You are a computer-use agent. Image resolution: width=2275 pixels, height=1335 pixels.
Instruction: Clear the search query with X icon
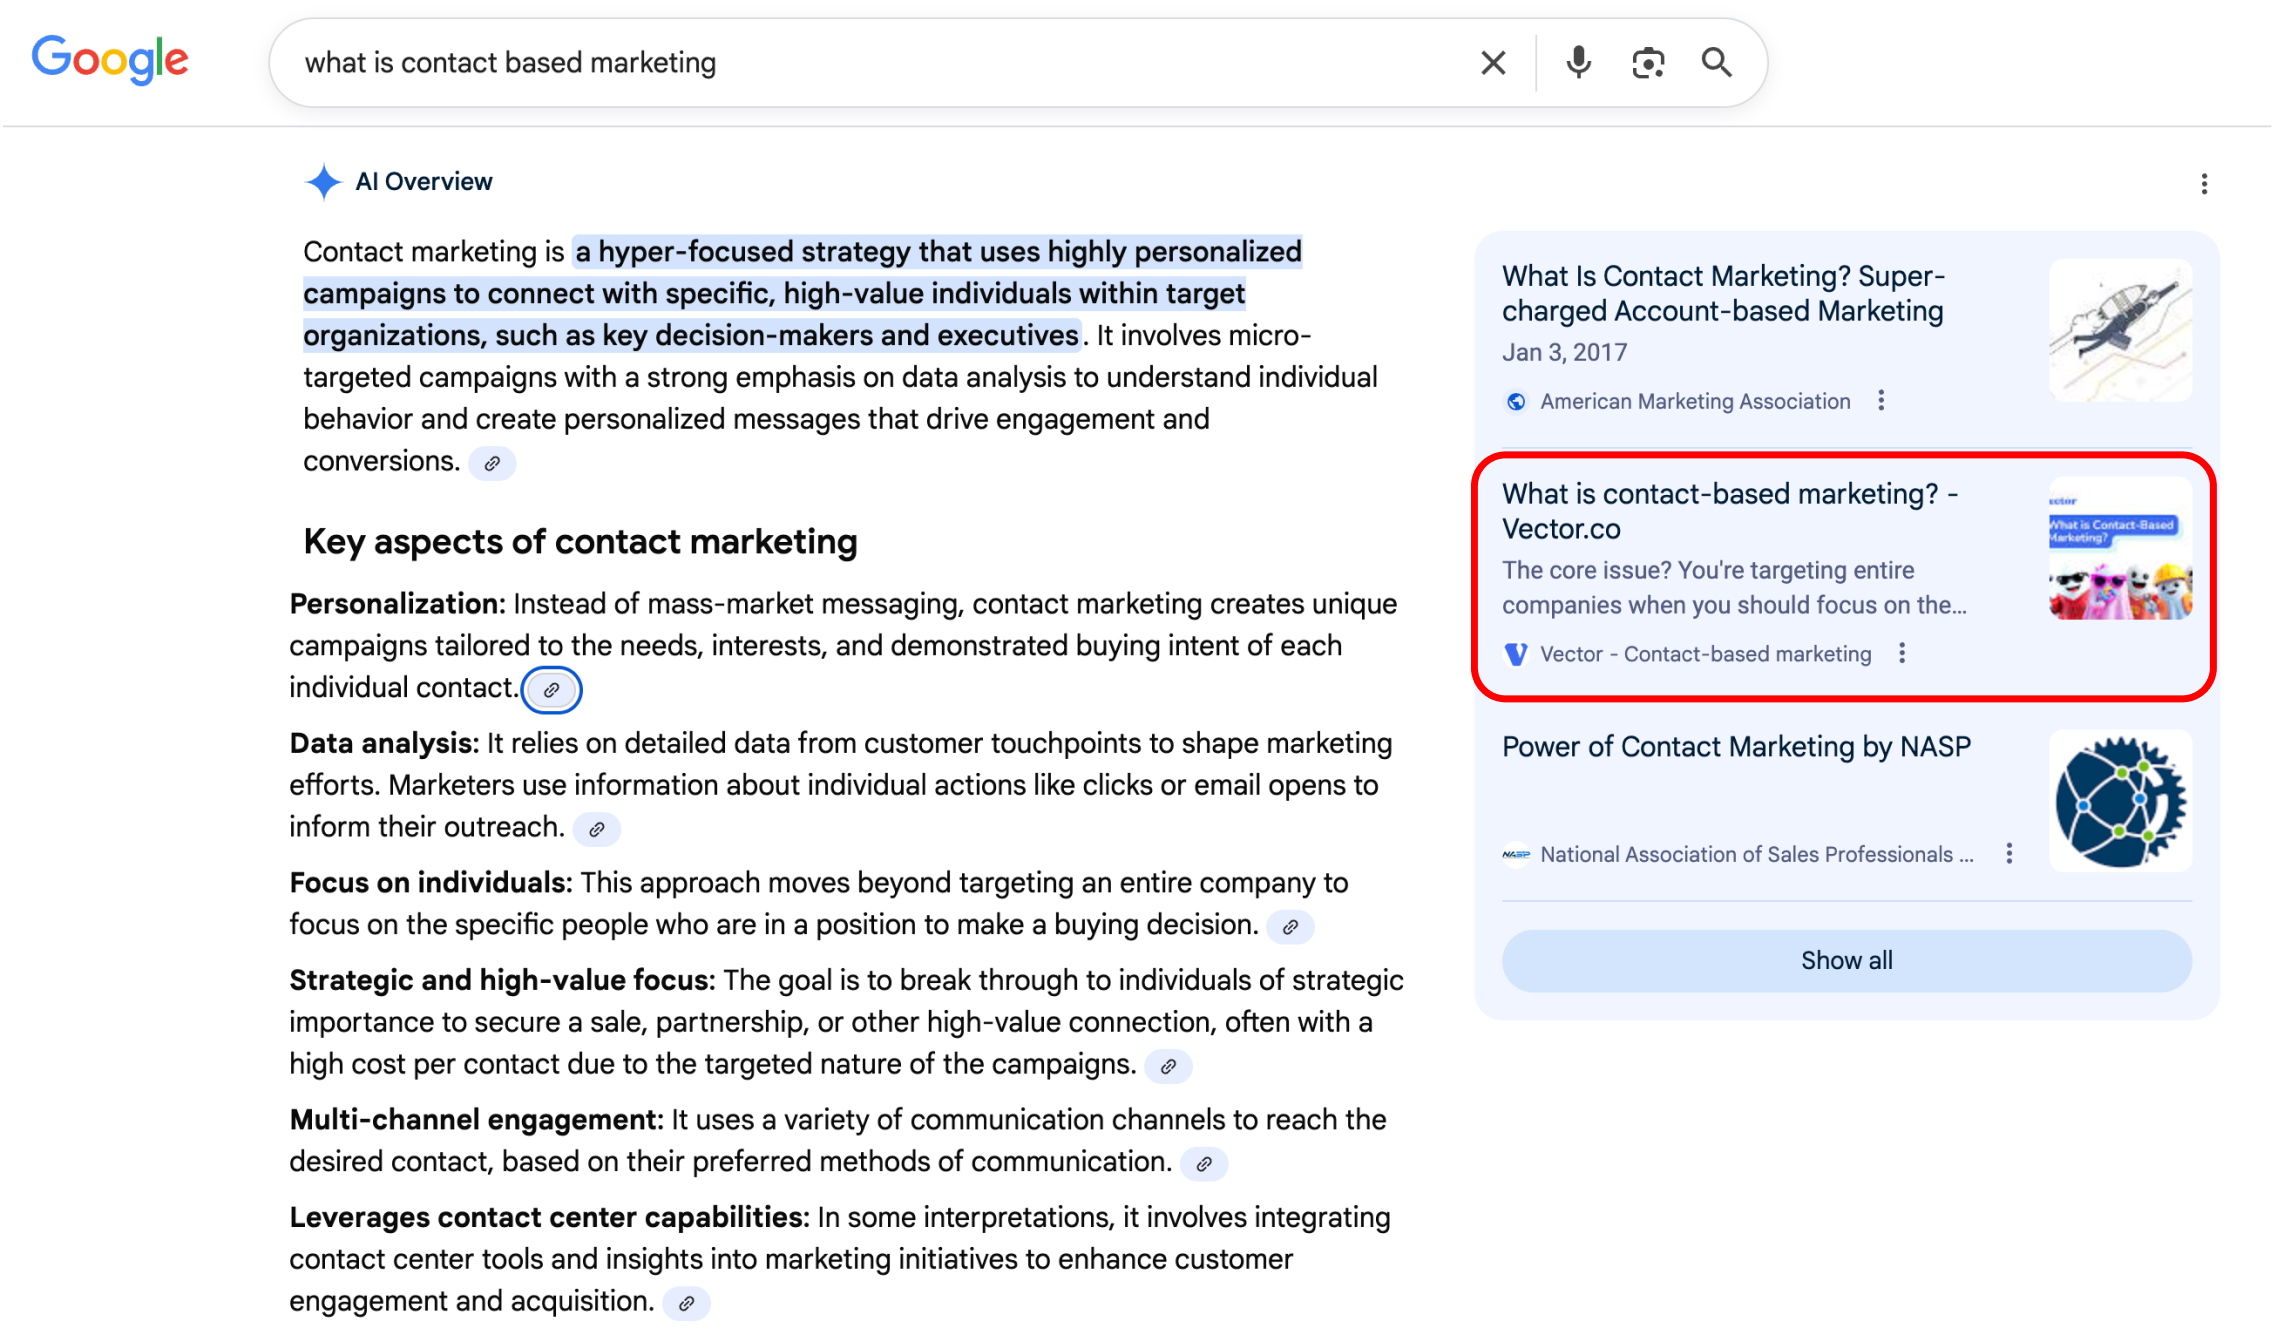click(x=1493, y=63)
